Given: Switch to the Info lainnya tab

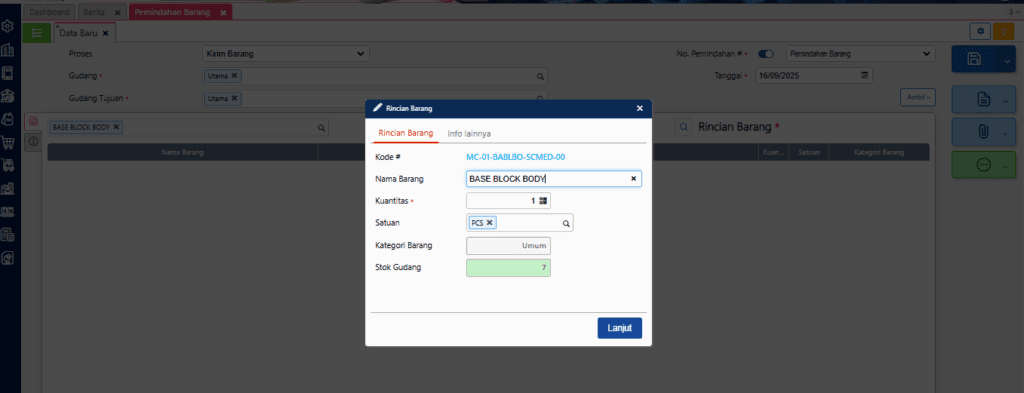Looking at the screenshot, I should pos(469,134).
